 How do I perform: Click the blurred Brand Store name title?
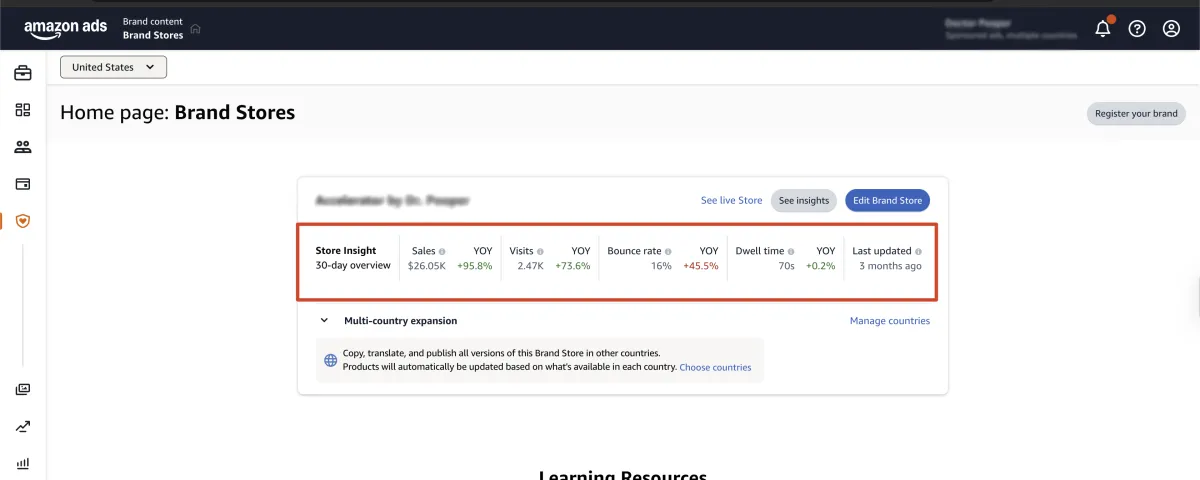[x=392, y=200]
